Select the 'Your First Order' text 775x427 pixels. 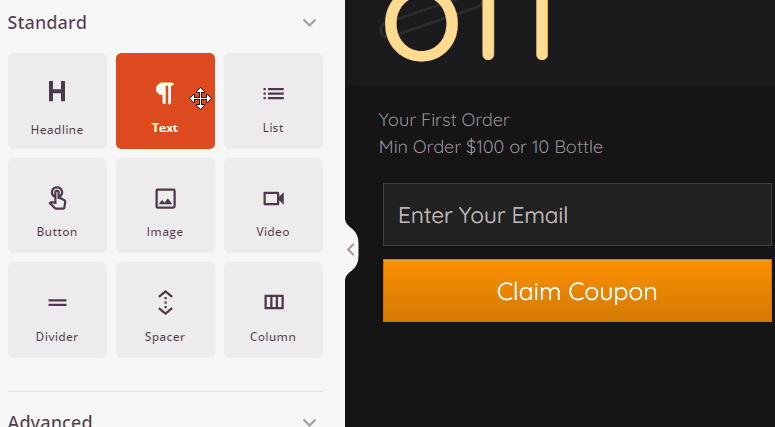tap(444, 121)
